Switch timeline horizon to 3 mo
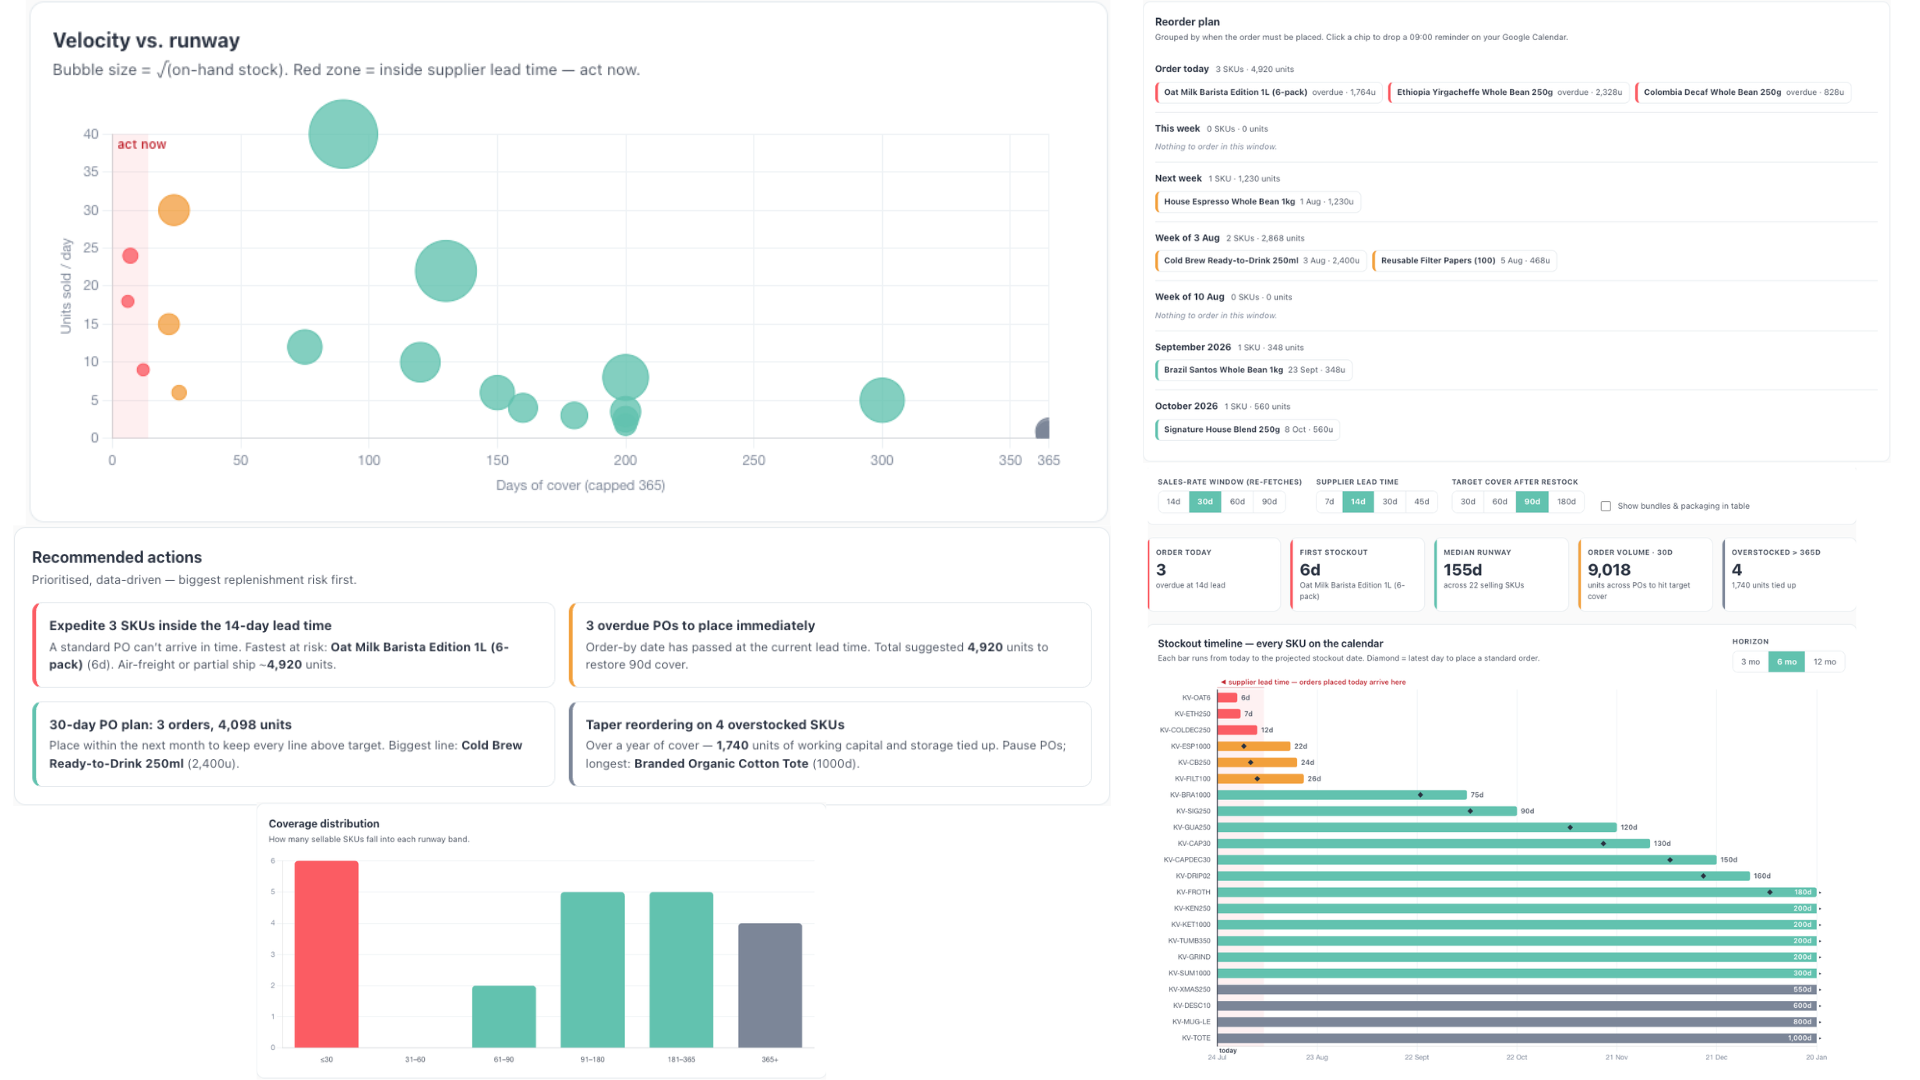 1750,662
